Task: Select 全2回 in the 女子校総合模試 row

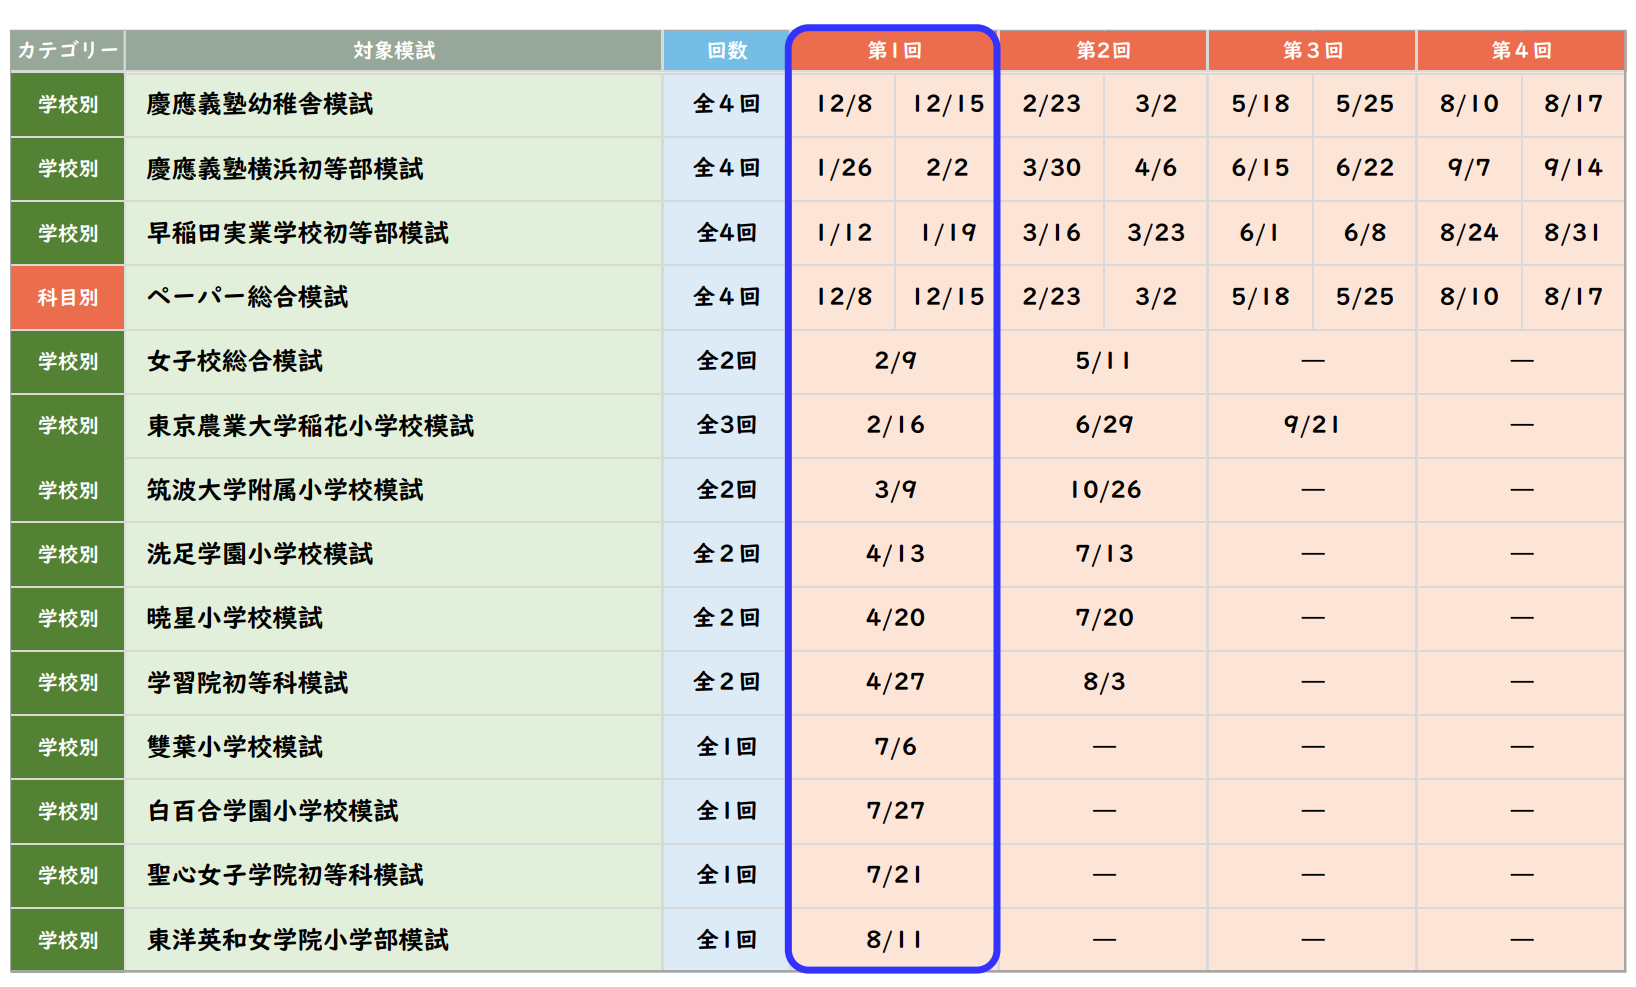Action: (727, 361)
